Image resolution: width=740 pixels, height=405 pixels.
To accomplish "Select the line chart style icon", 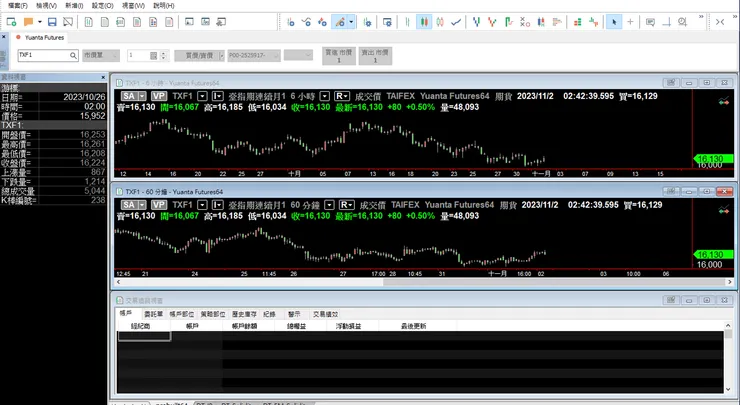I will click(456, 22).
